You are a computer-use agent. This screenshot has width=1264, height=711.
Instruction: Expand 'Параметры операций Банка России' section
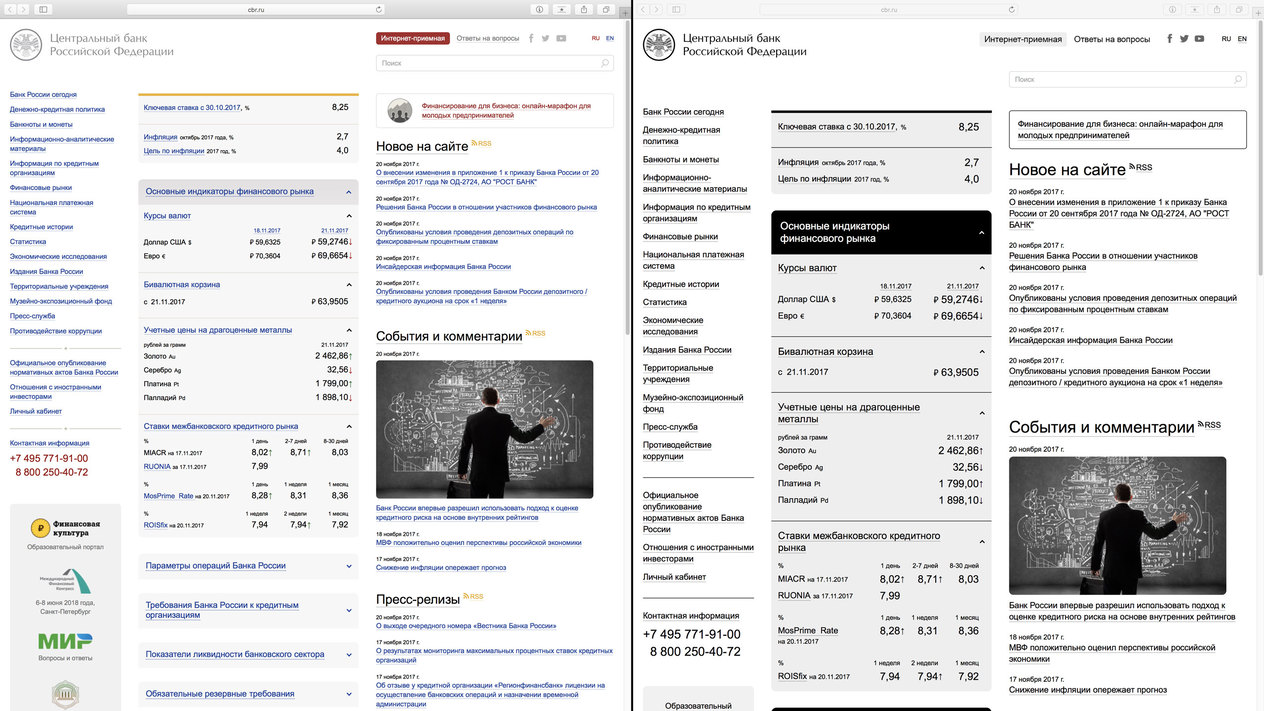[349, 566]
